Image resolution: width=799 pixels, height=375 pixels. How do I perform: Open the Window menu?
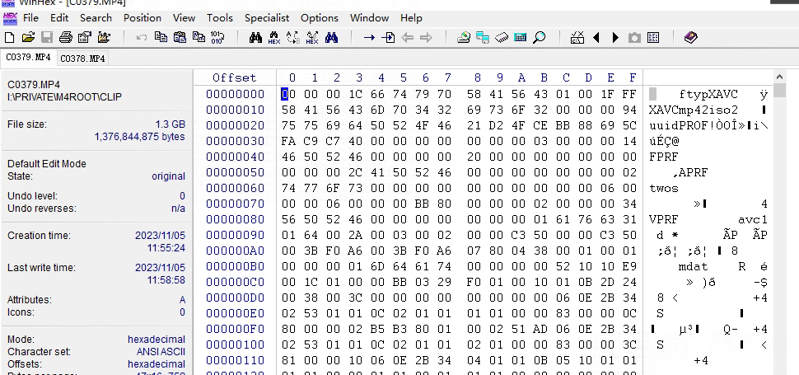tap(369, 18)
